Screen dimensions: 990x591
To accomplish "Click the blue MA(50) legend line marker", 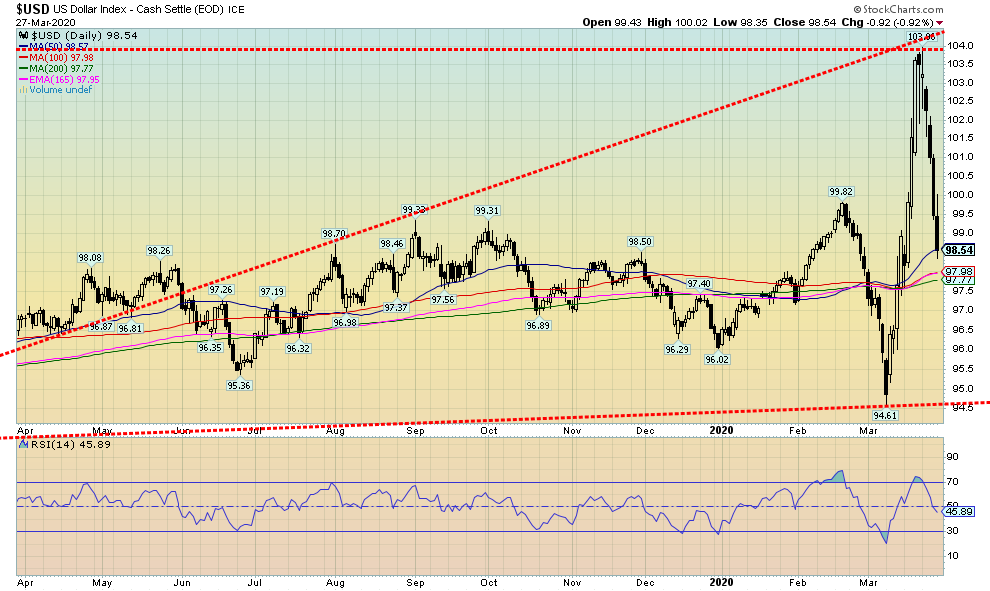I will (23, 47).
